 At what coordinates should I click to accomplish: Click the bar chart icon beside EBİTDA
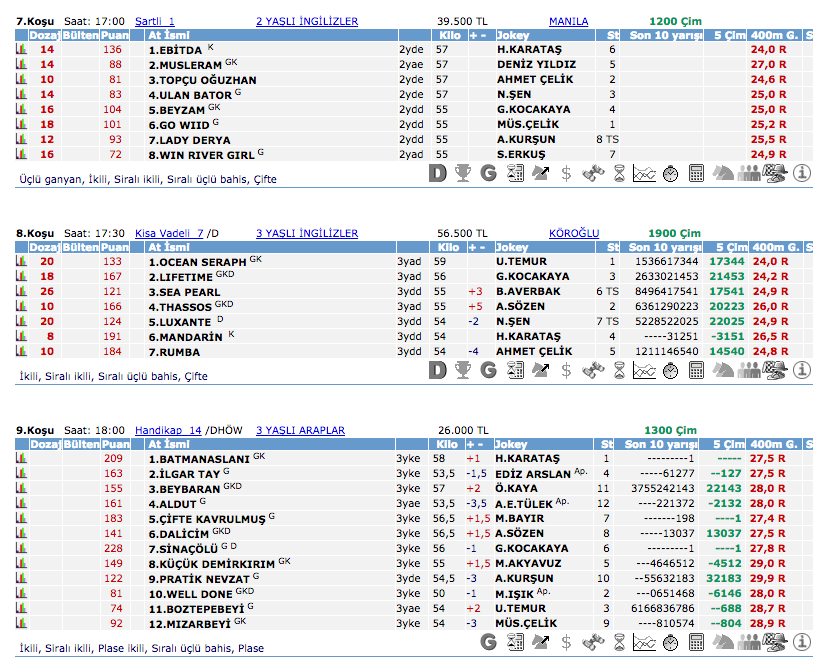[21, 49]
